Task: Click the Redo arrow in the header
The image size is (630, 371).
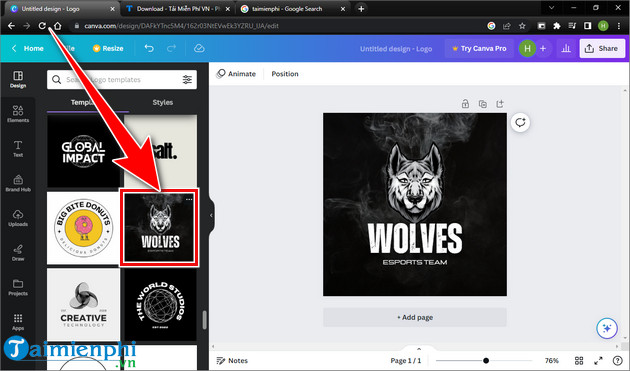Action: pos(172,48)
